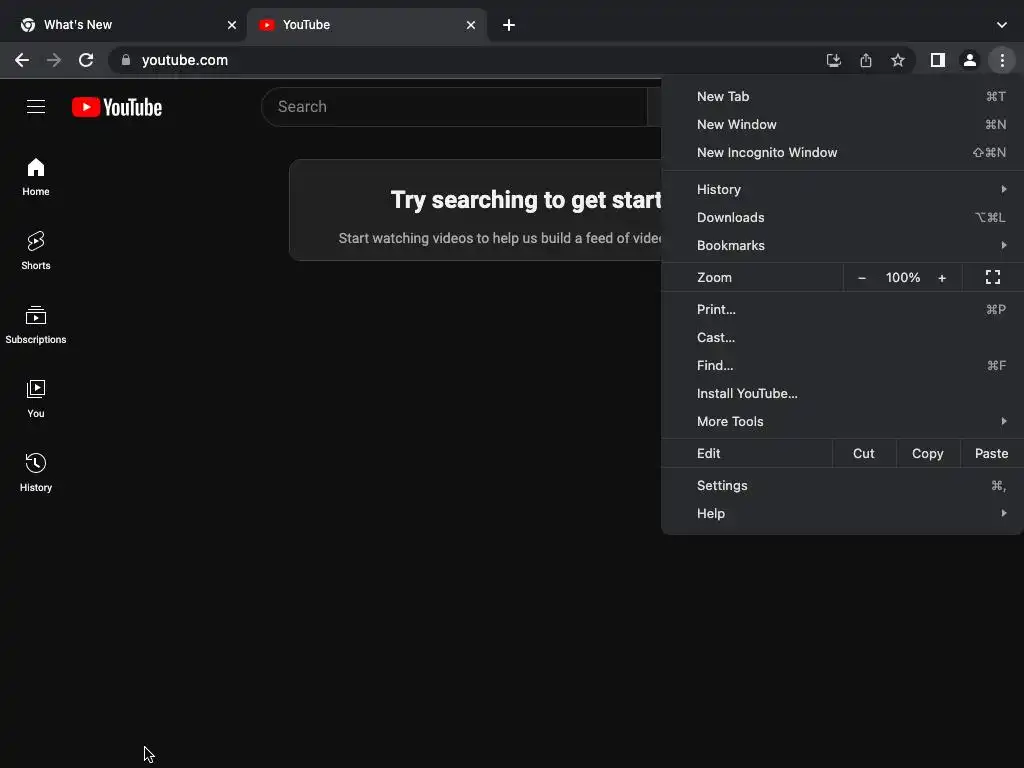Choose New Incognito Window
Image resolution: width=1024 pixels, height=768 pixels.
coord(842,152)
